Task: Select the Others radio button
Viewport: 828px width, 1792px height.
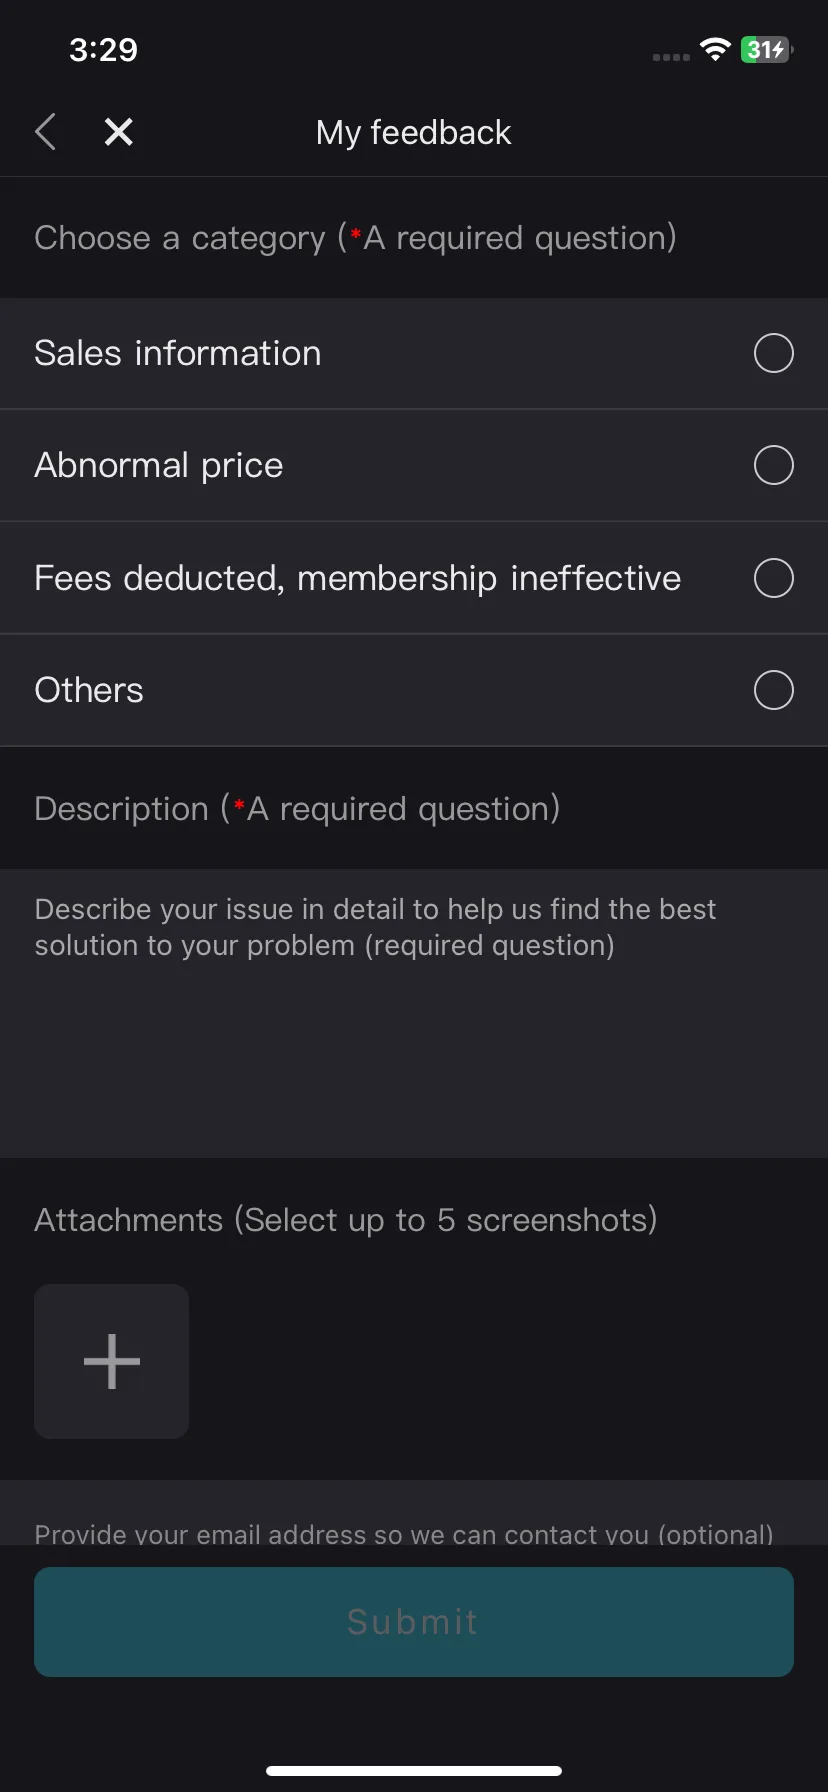Action: (773, 690)
